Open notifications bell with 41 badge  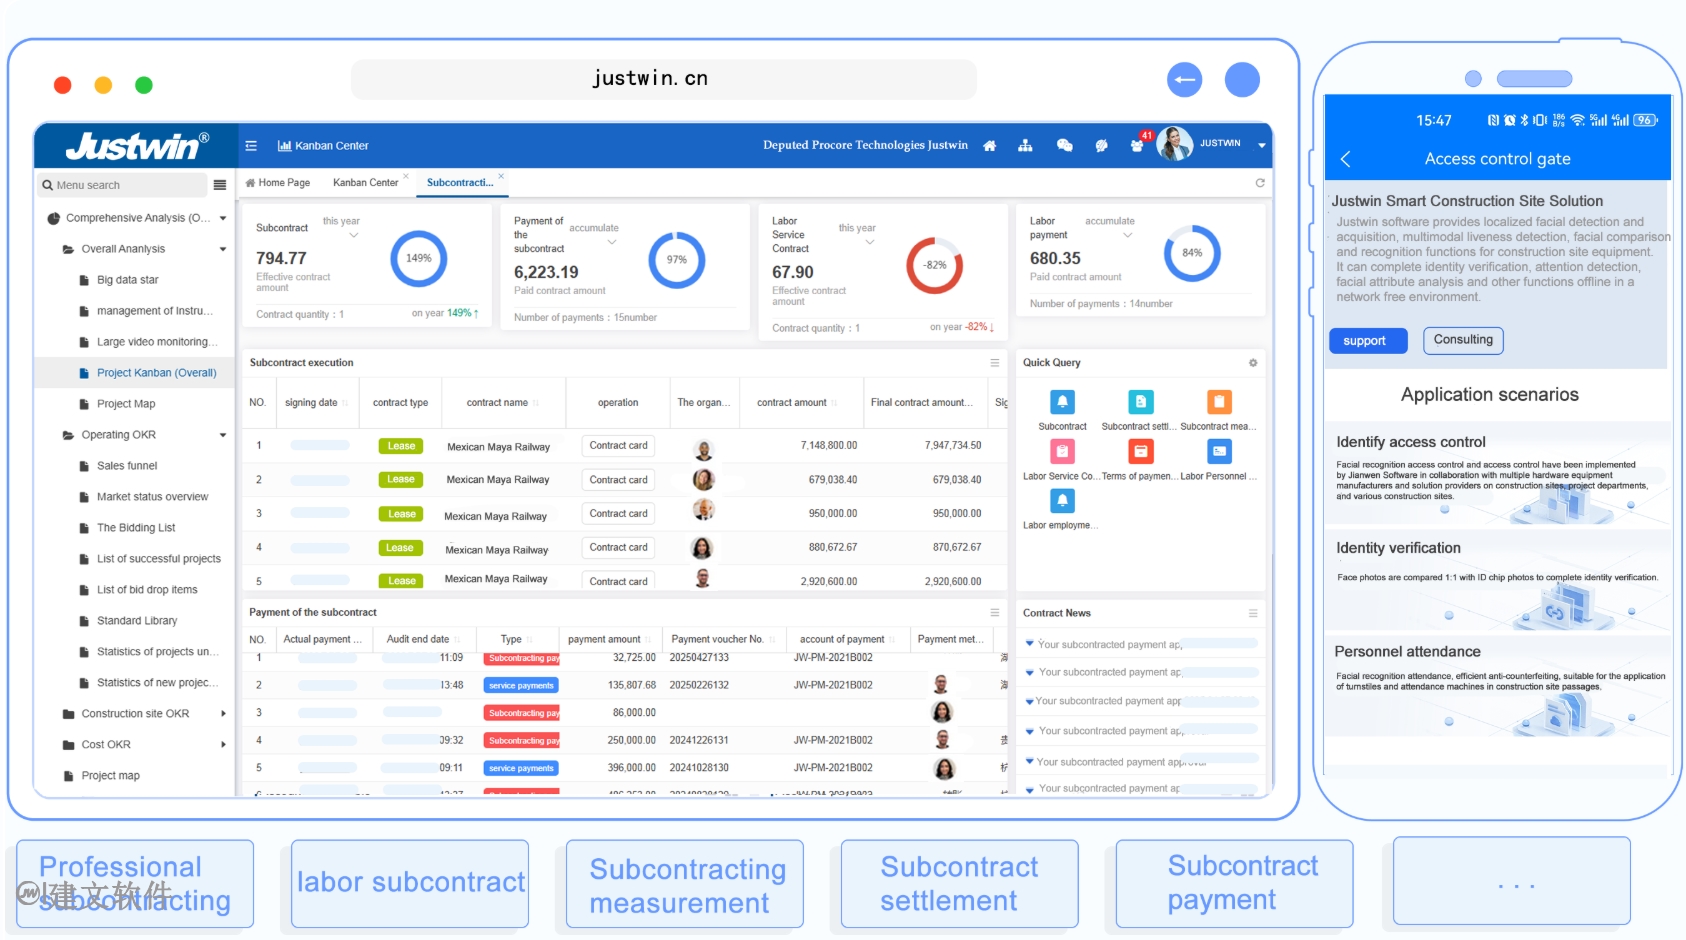coord(1137,145)
